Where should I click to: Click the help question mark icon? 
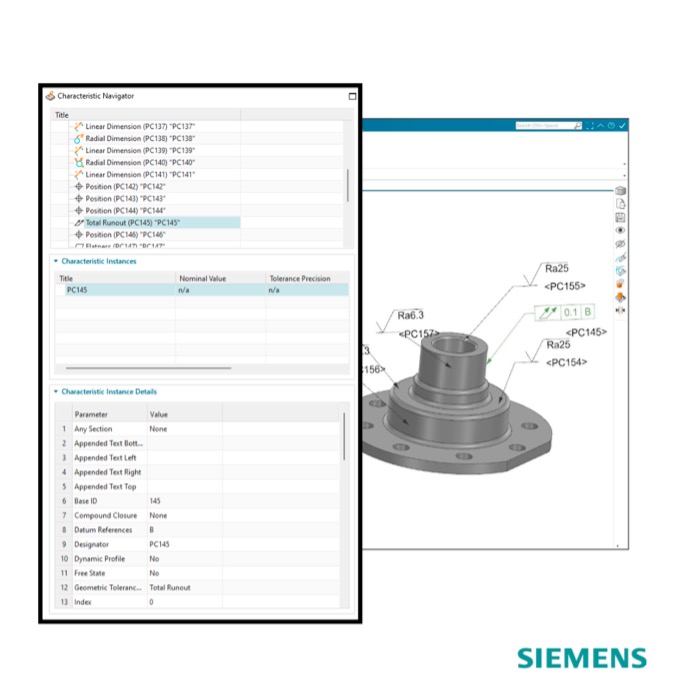[611, 126]
